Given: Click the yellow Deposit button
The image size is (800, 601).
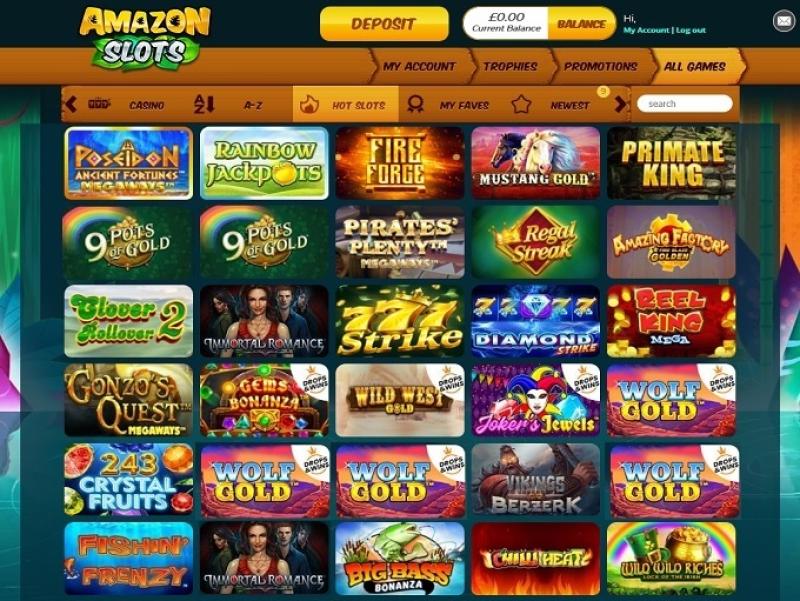Looking at the screenshot, I should tap(384, 23).
